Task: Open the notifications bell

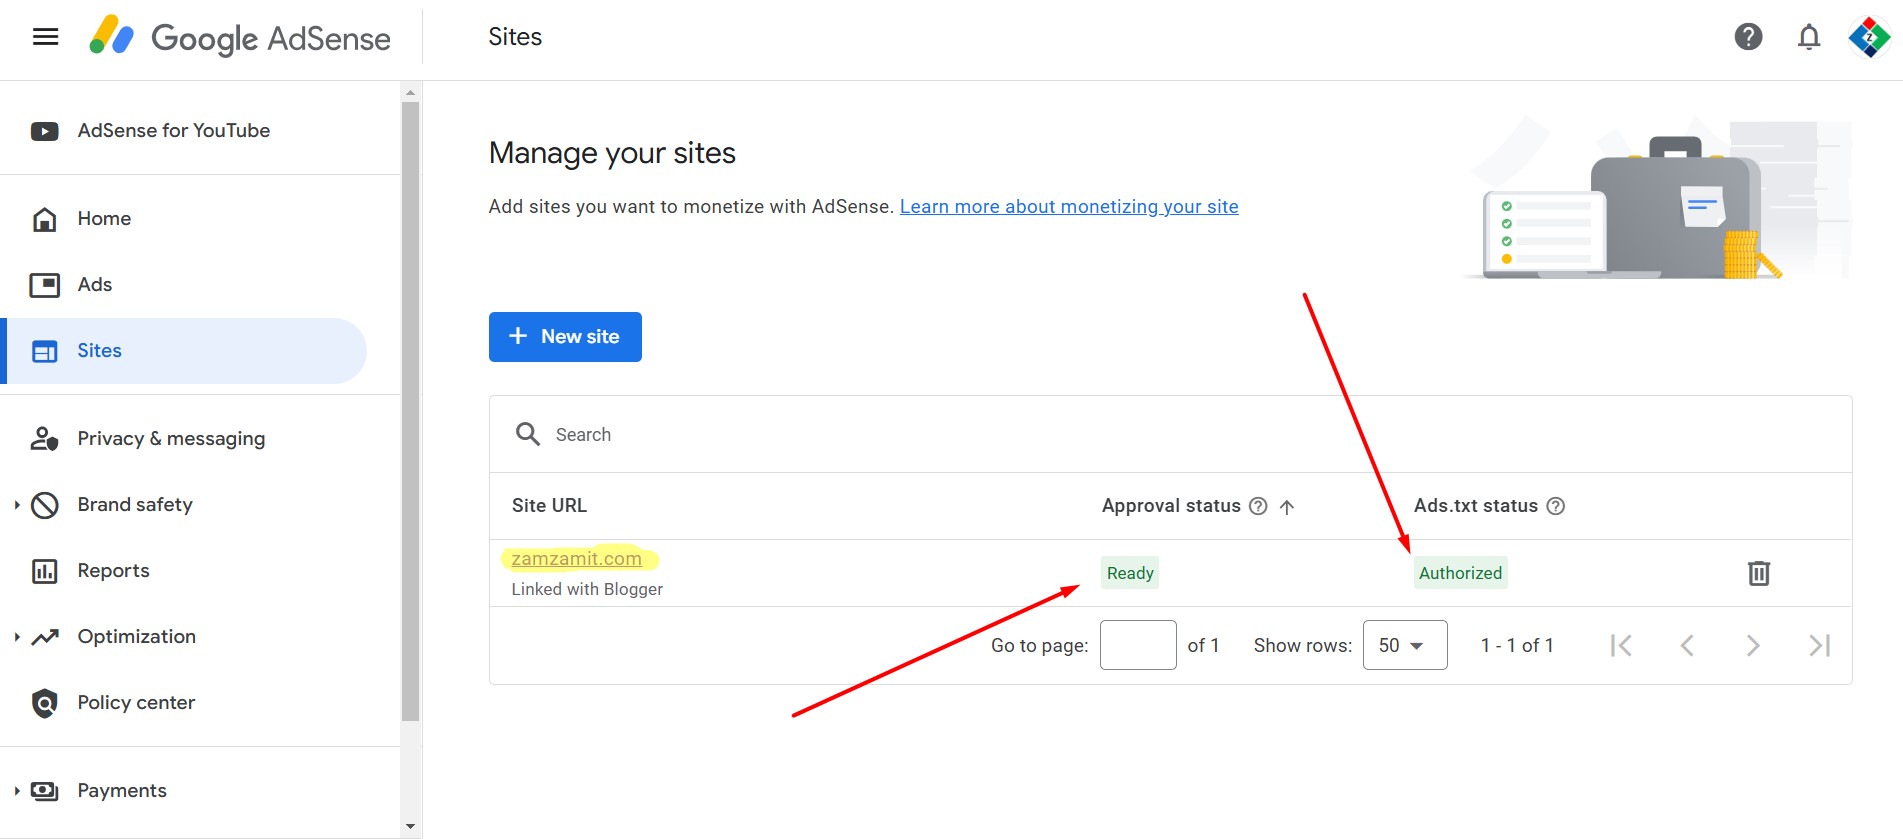Action: pyautogui.click(x=1808, y=37)
